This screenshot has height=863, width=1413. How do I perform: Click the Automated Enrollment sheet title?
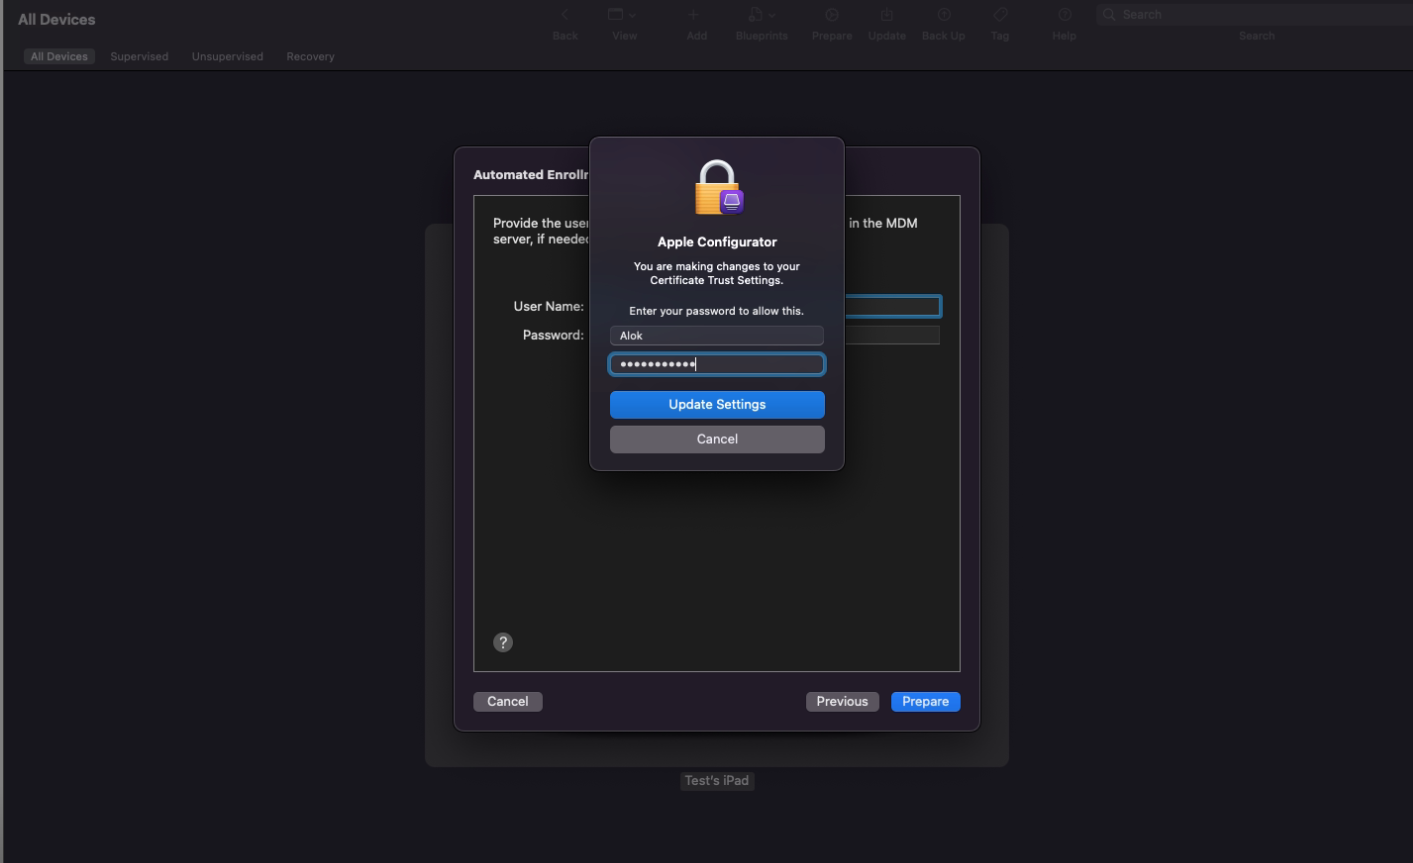point(531,175)
